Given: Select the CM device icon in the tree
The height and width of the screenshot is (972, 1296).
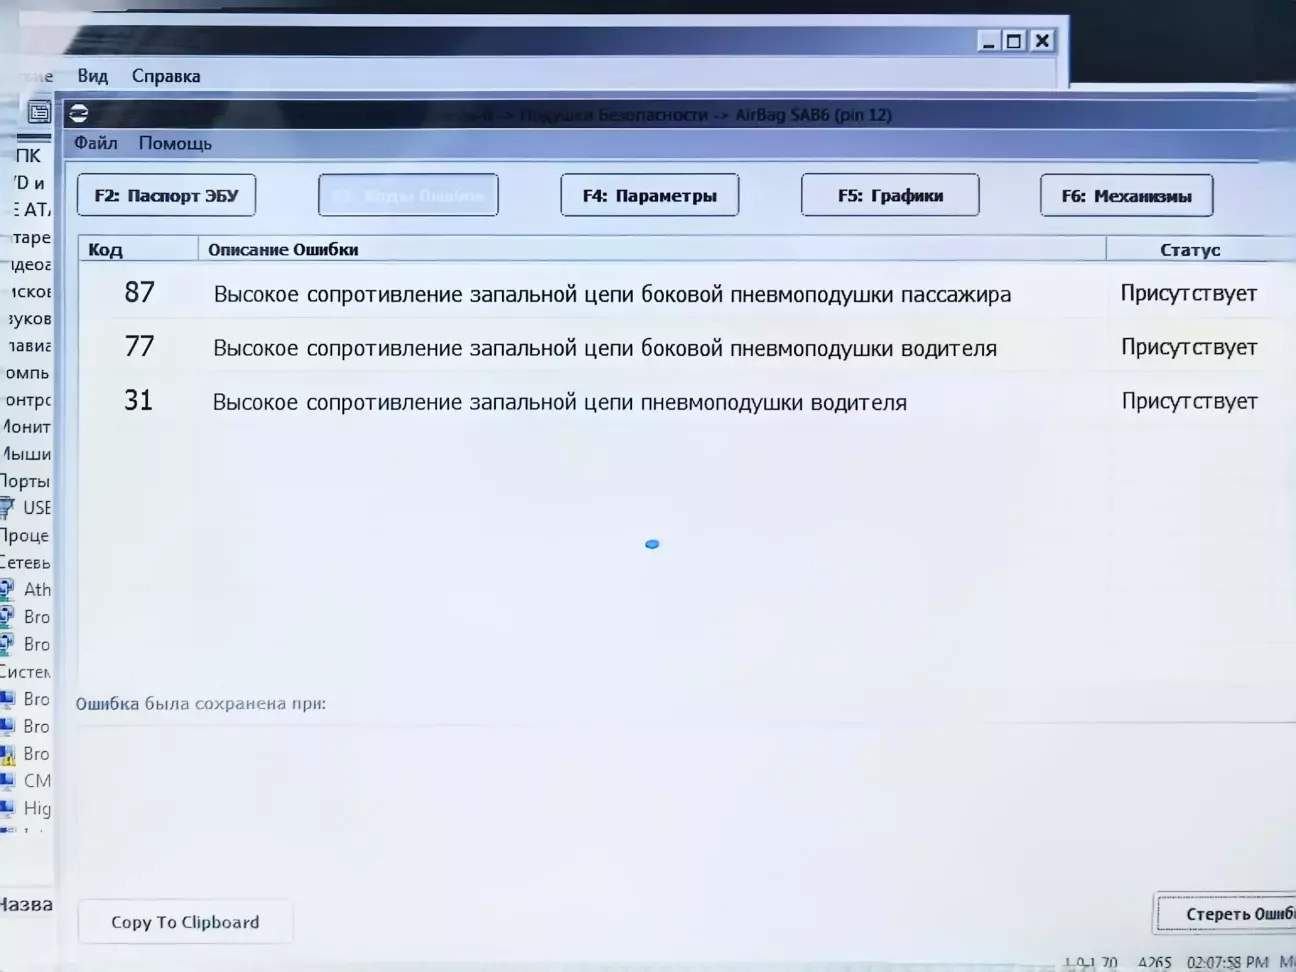Looking at the screenshot, I should tap(8, 781).
